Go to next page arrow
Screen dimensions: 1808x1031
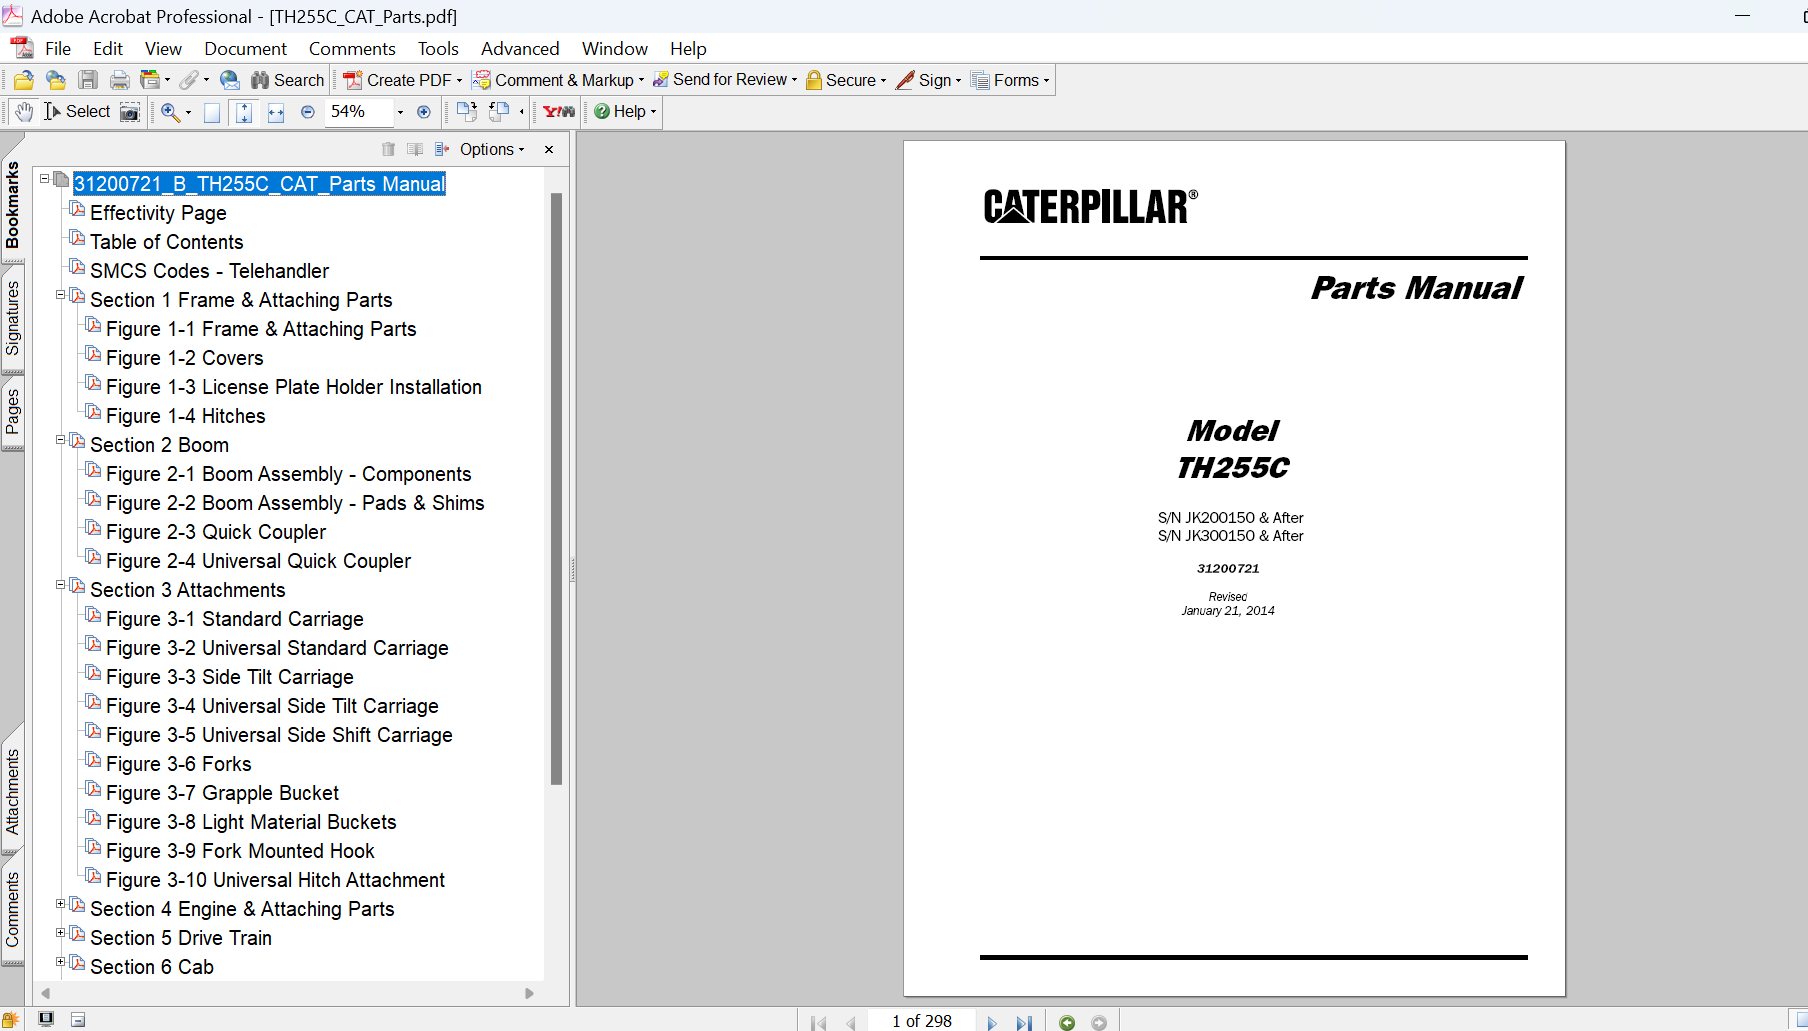point(992,1022)
